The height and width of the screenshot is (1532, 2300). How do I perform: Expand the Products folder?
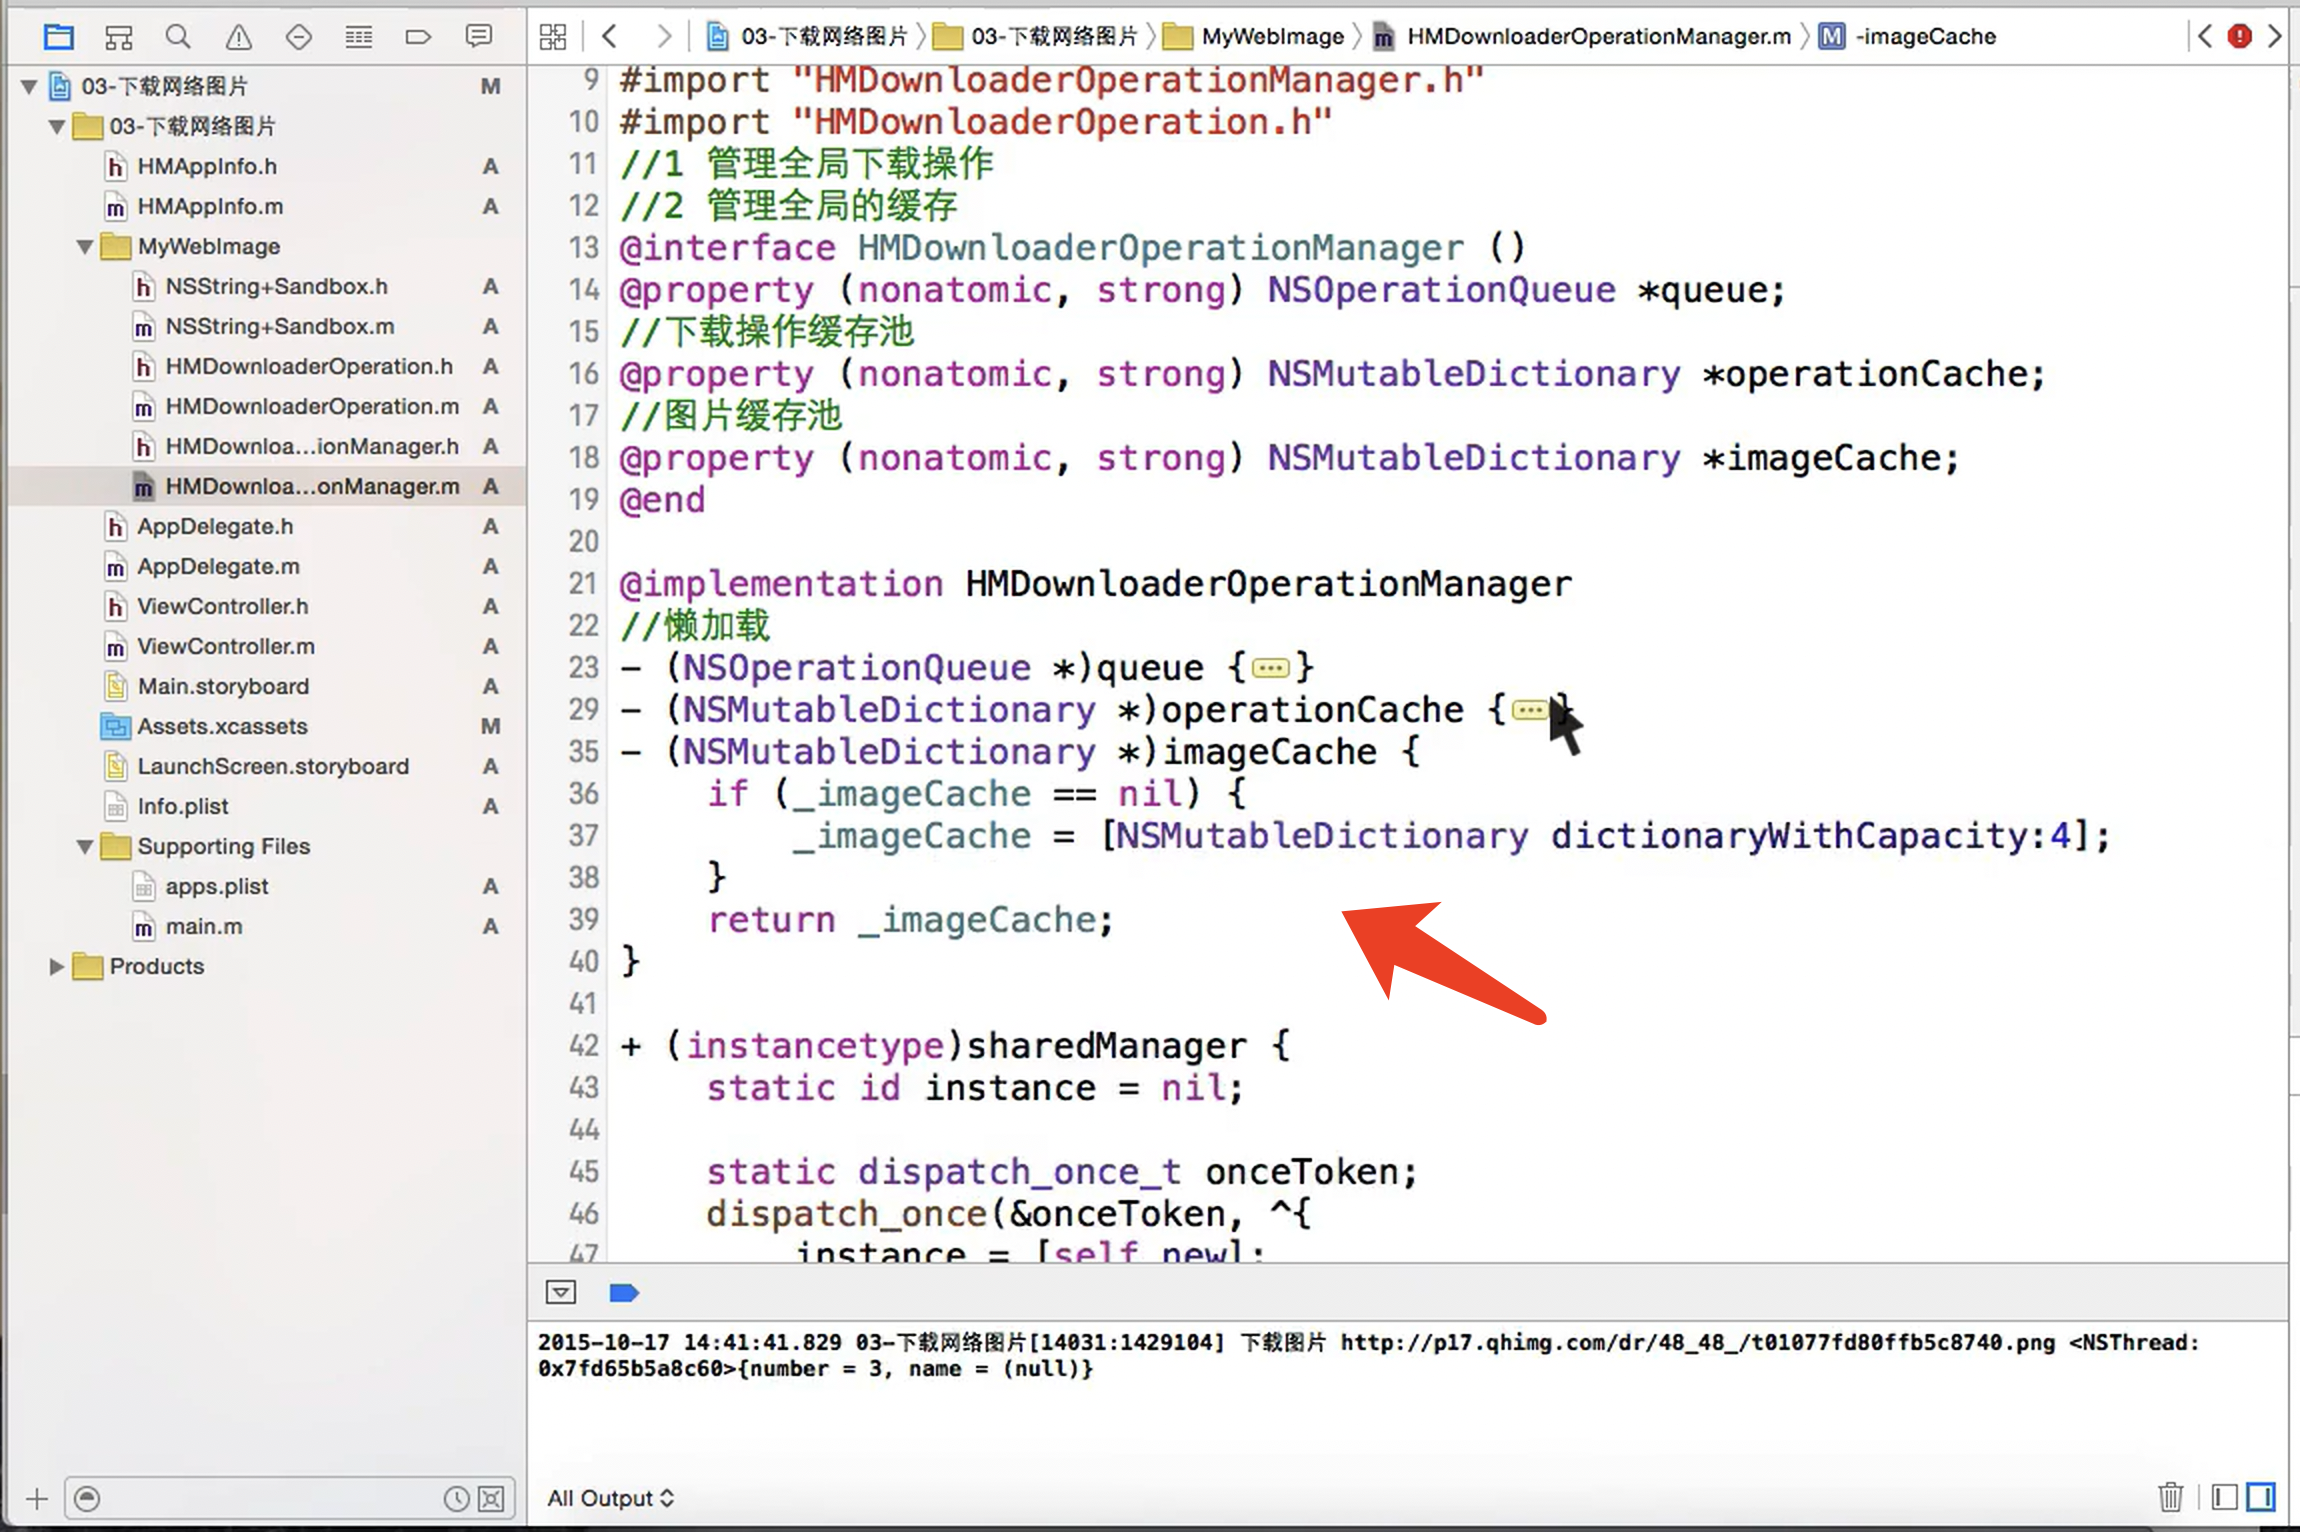(x=57, y=966)
